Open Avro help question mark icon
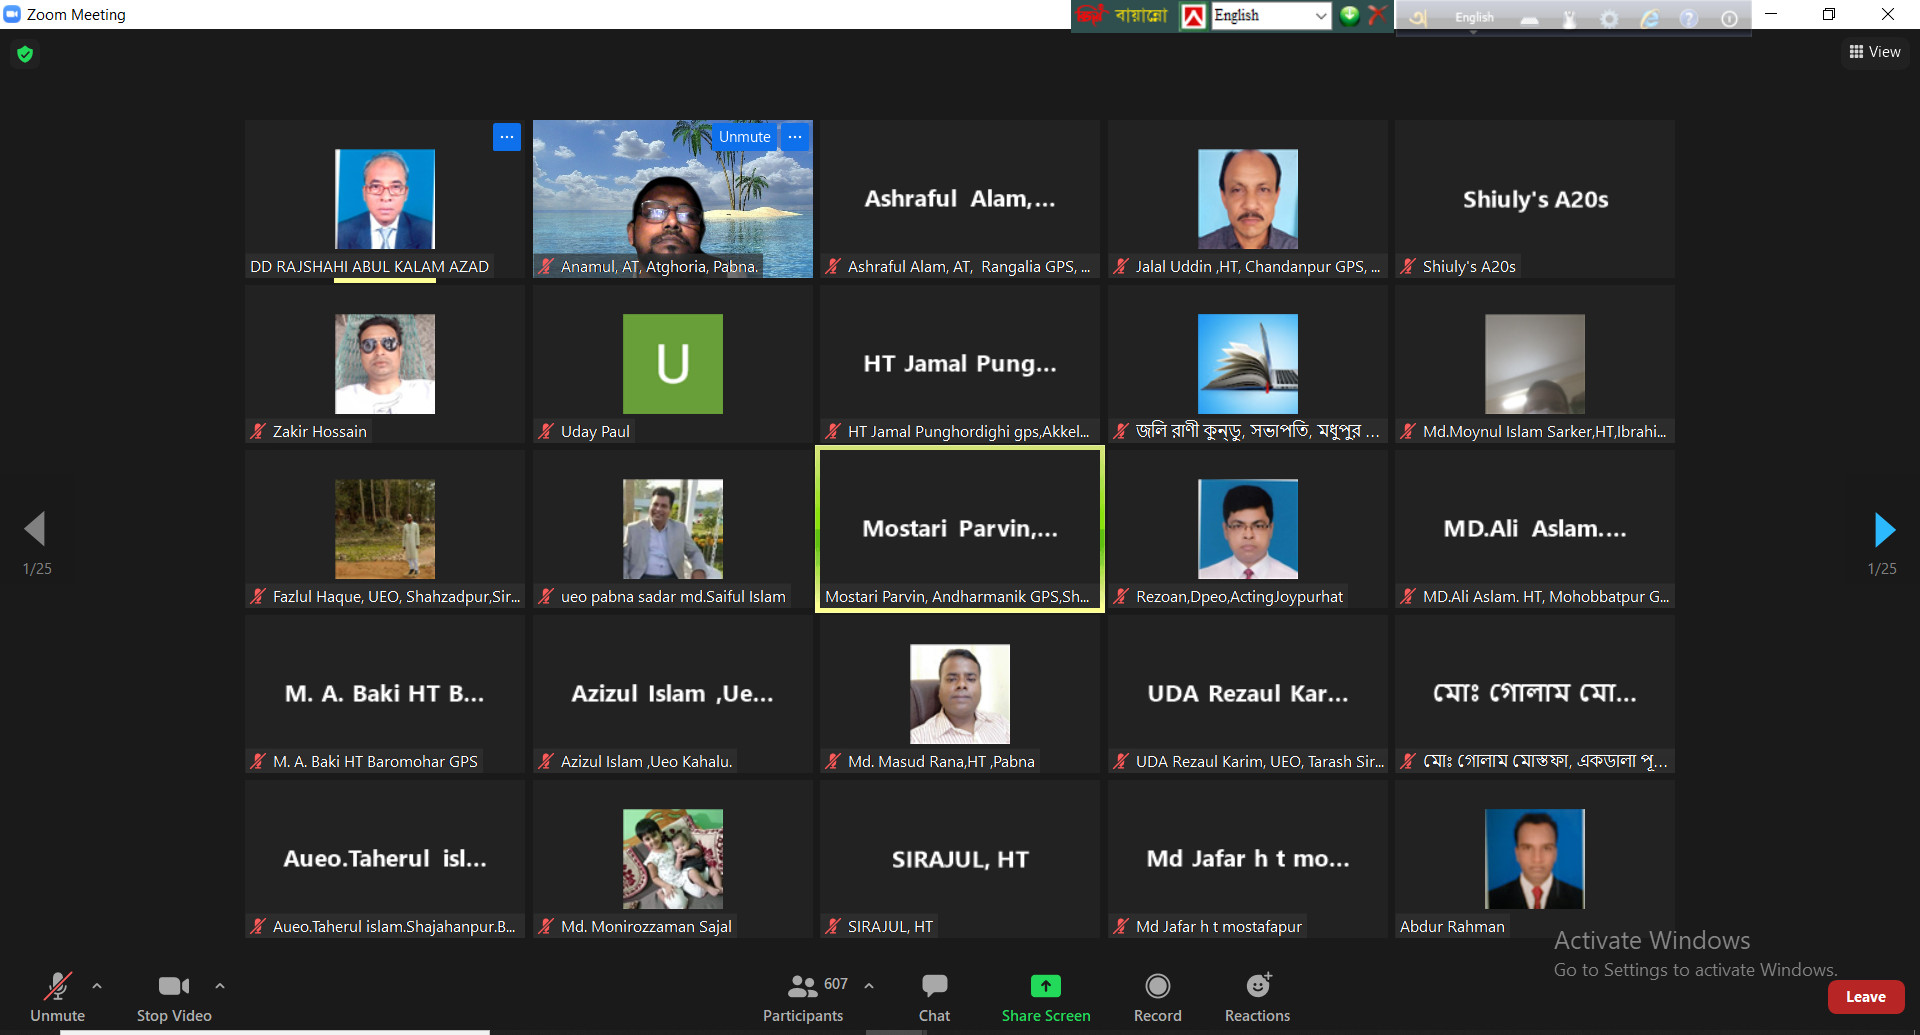Screen dimensions: 1920x1035 [1689, 19]
